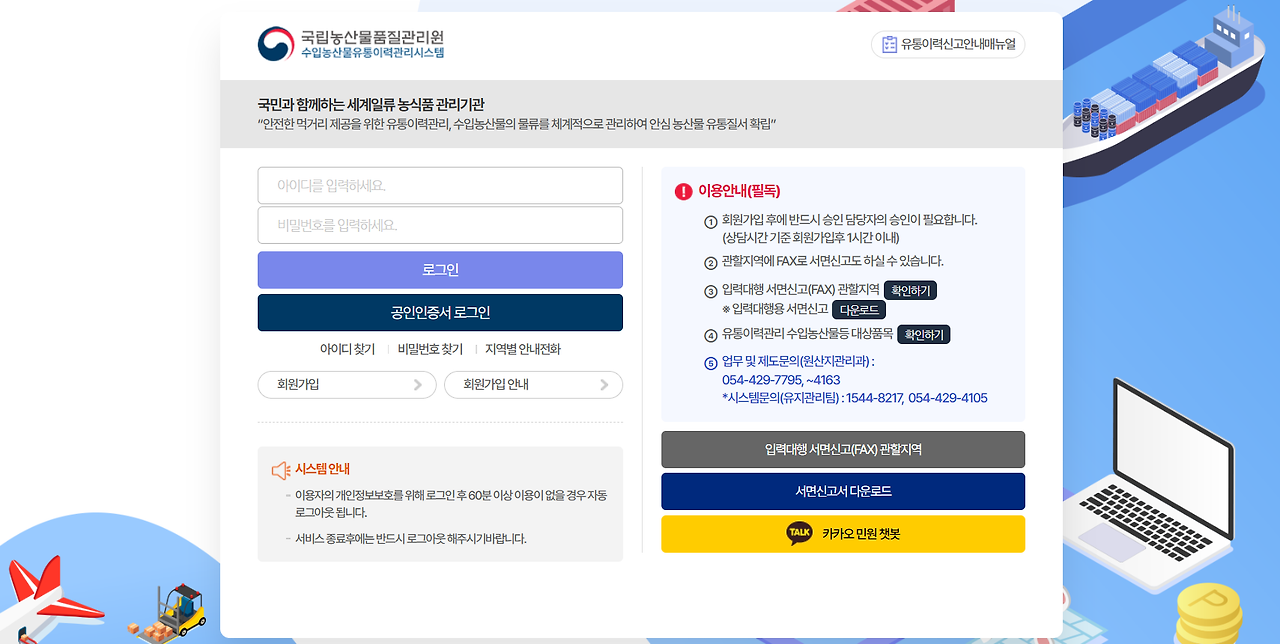This screenshot has width=1280, height=644.
Task: Click 시스템 안내 heading text
Action: click(x=322, y=469)
